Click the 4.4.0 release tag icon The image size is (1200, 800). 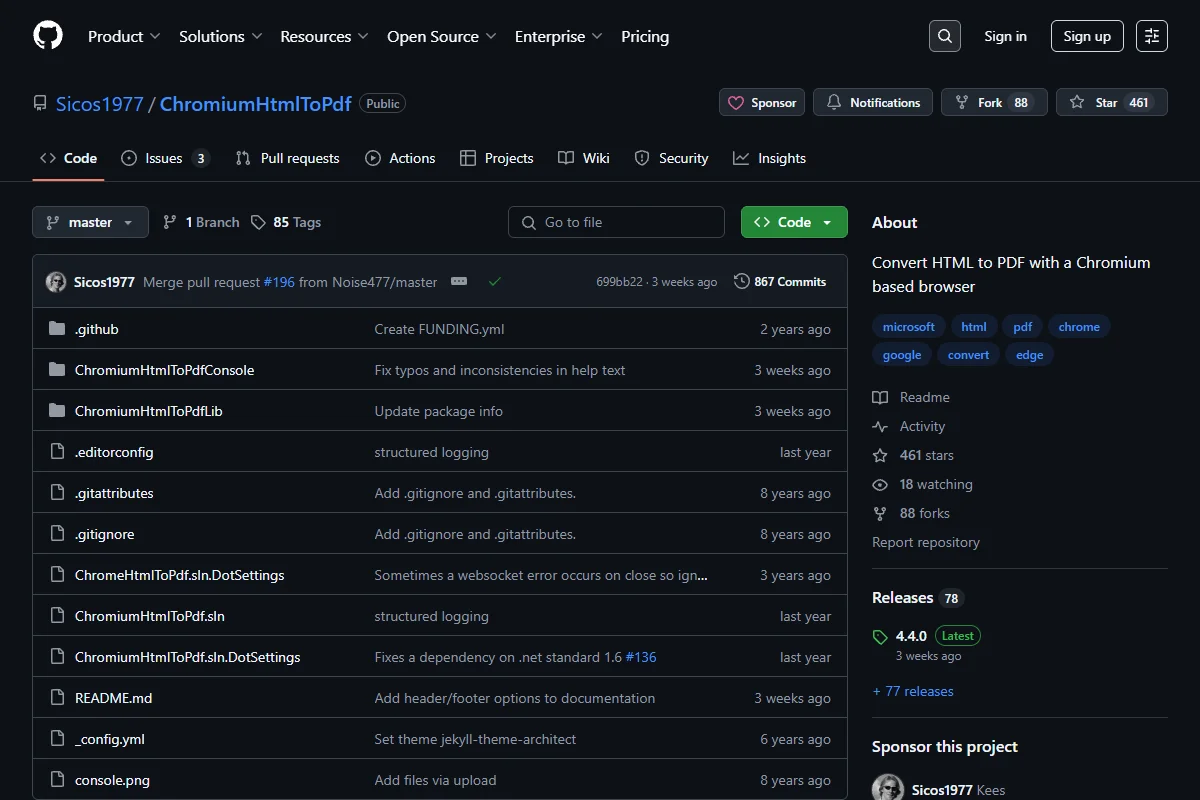(880, 636)
